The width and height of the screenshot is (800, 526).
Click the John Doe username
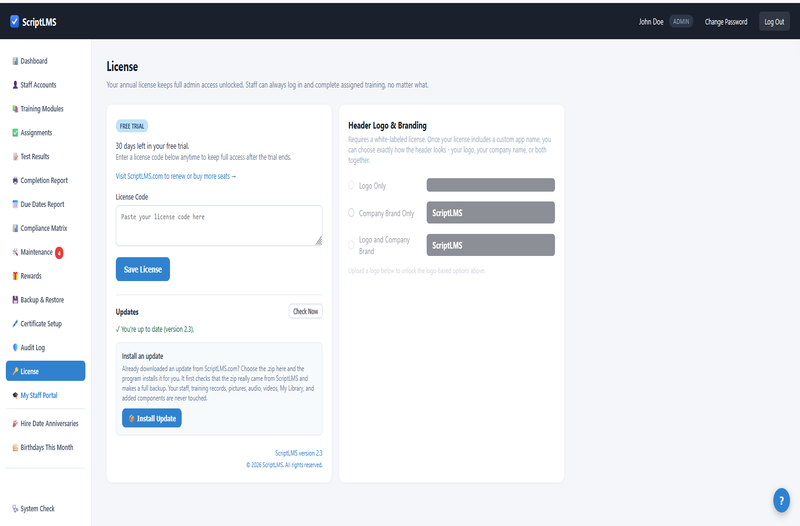(x=651, y=21)
